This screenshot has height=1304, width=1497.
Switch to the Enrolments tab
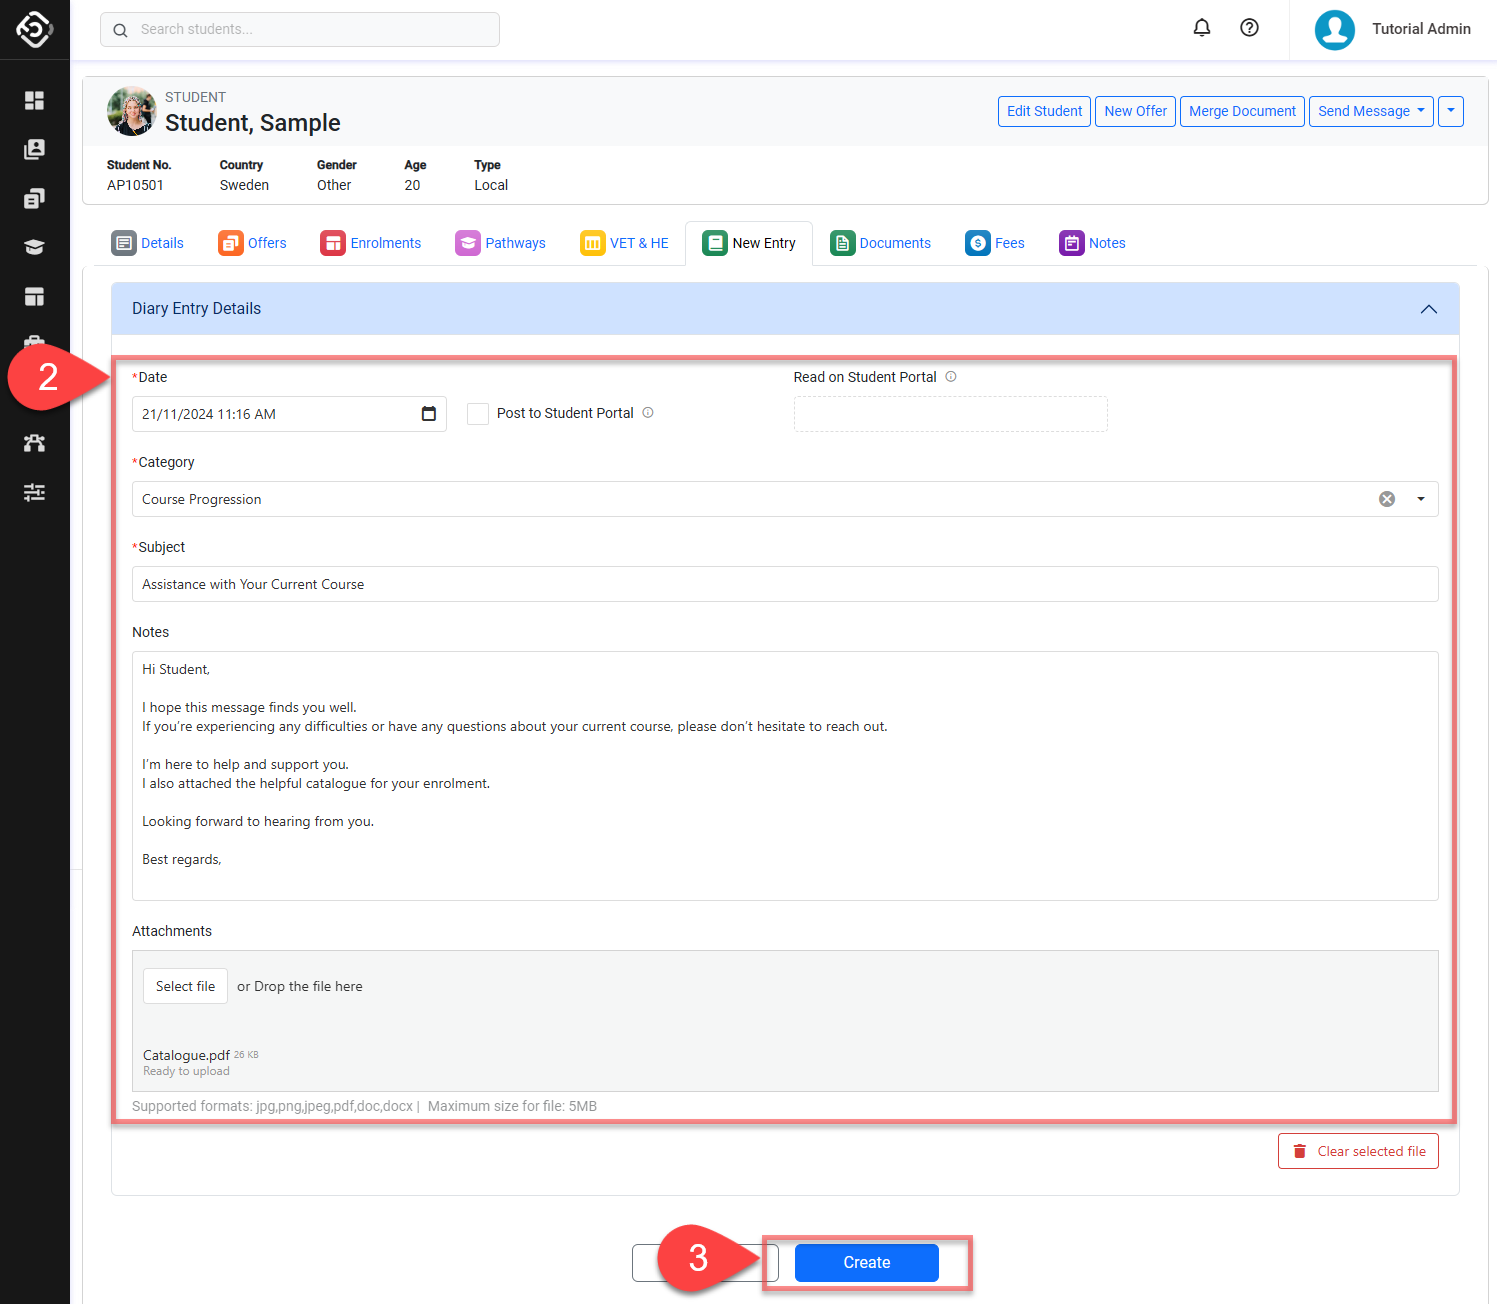(371, 243)
